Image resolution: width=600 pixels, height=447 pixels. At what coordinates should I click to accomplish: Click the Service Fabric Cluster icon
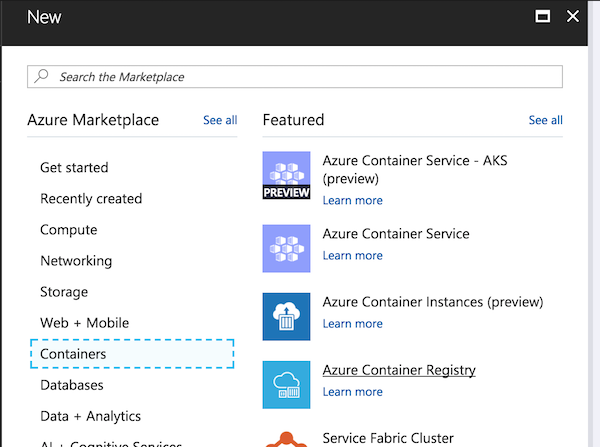click(x=286, y=439)
